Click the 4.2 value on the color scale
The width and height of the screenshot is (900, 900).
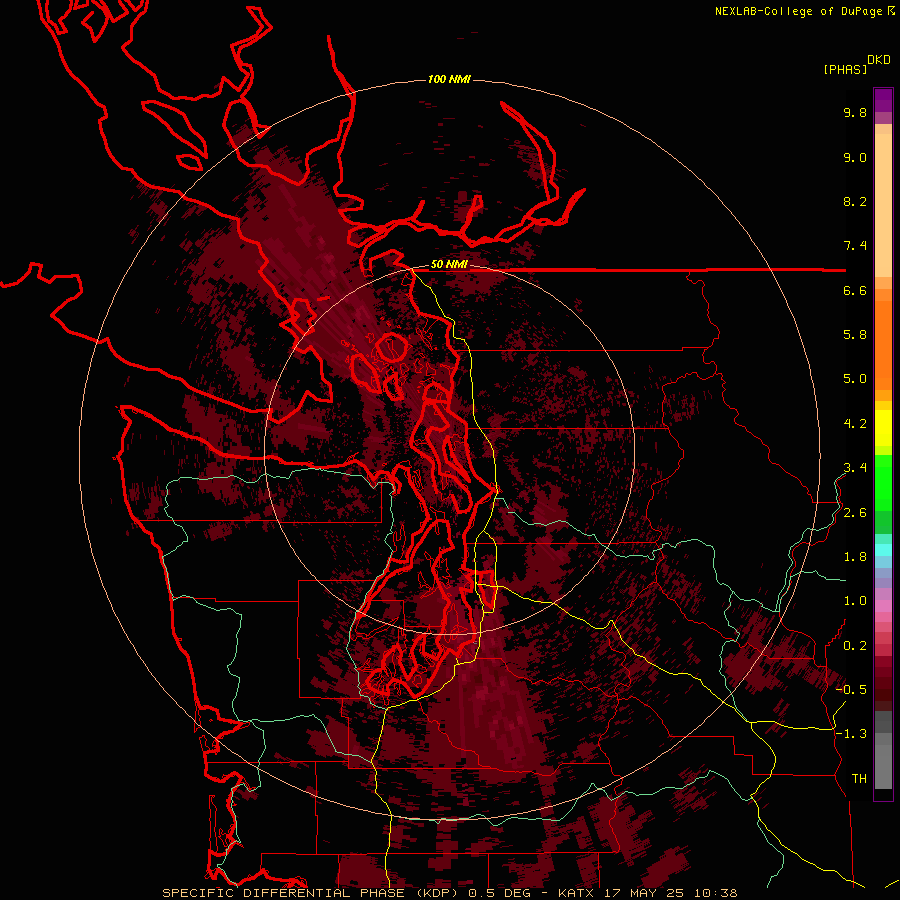click(x=855, y=424)
